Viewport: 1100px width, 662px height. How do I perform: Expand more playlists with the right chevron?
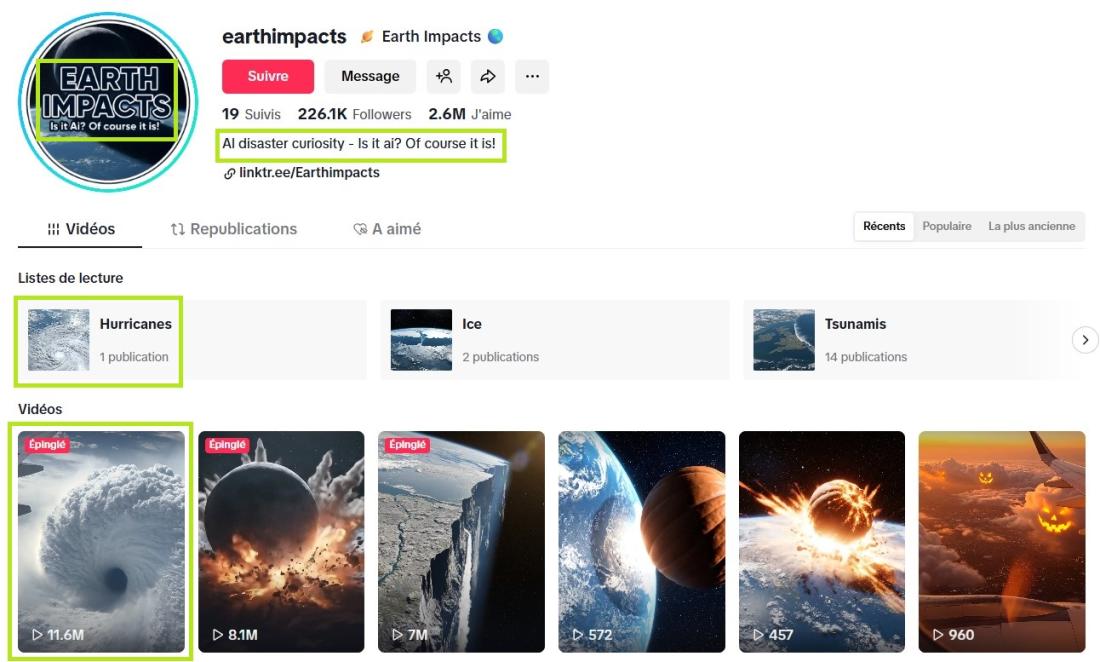[x=1085, y=340]
